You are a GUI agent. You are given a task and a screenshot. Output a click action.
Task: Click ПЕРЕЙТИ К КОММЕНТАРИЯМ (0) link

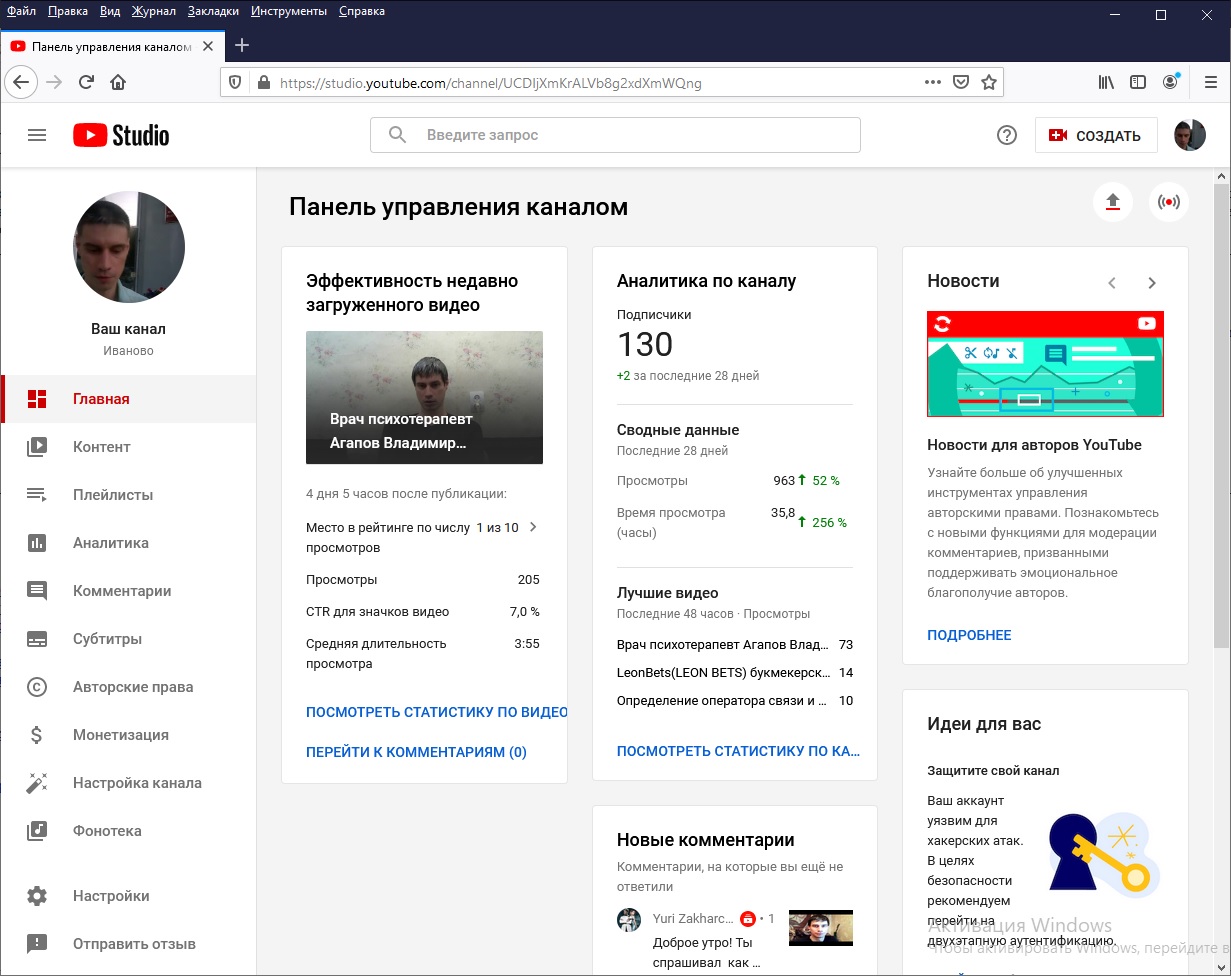pyautogui.click(x=416, y=752)
